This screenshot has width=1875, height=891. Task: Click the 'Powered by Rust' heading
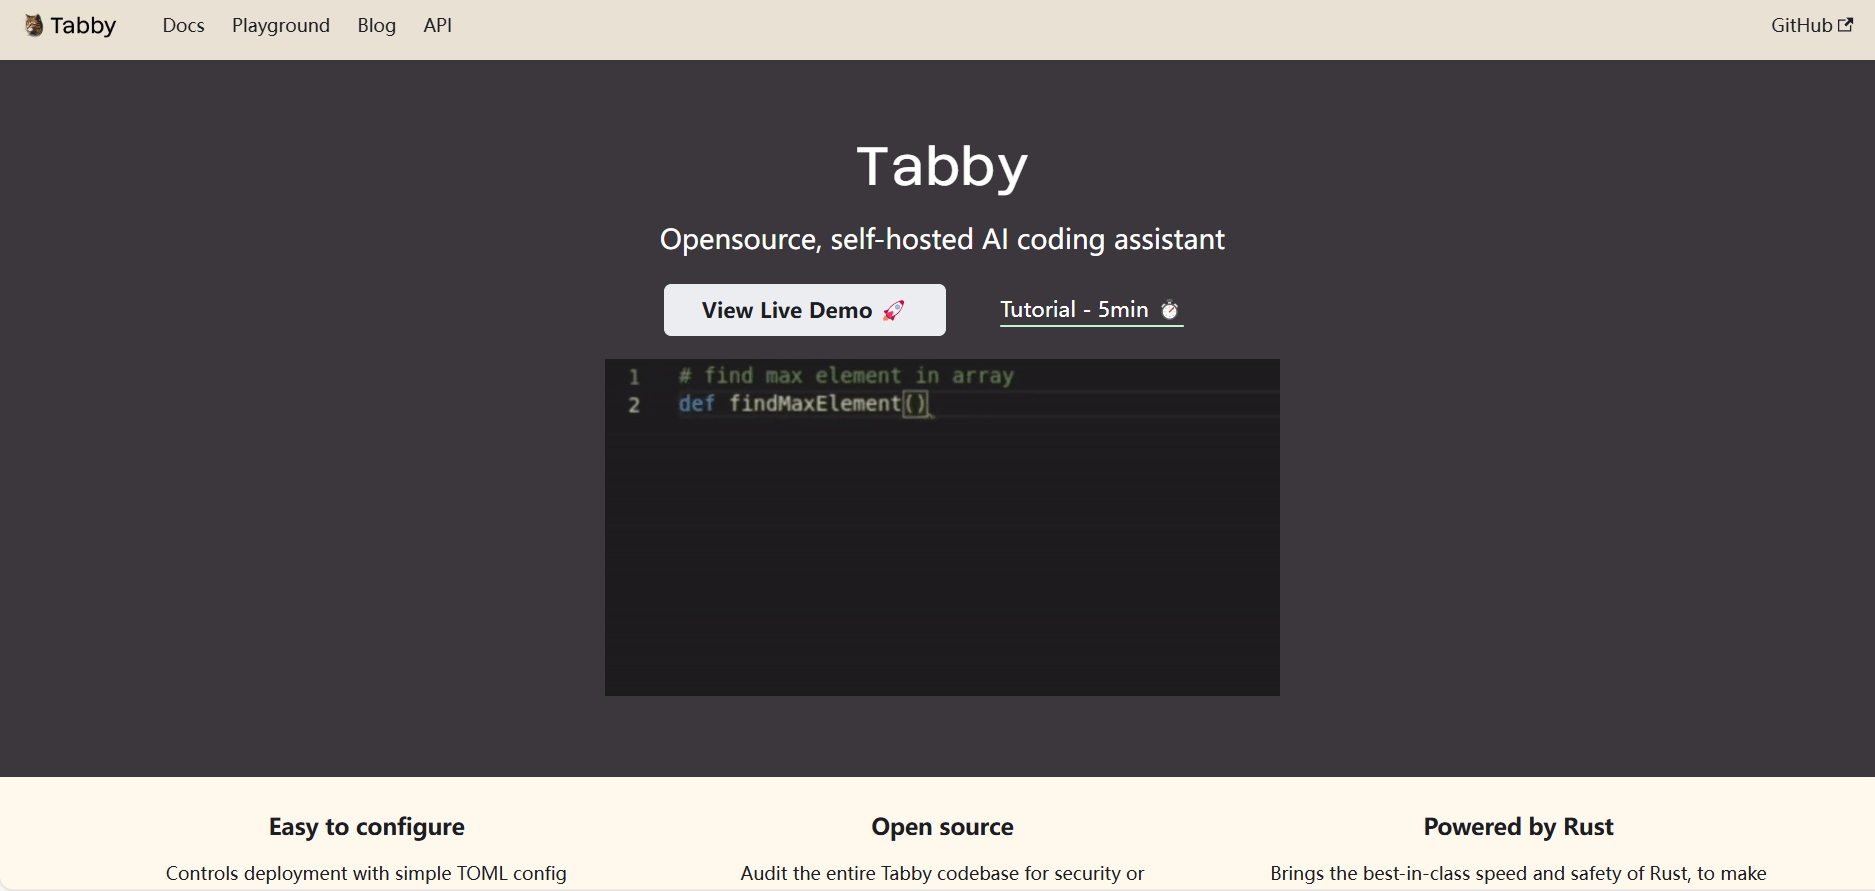1518,827
